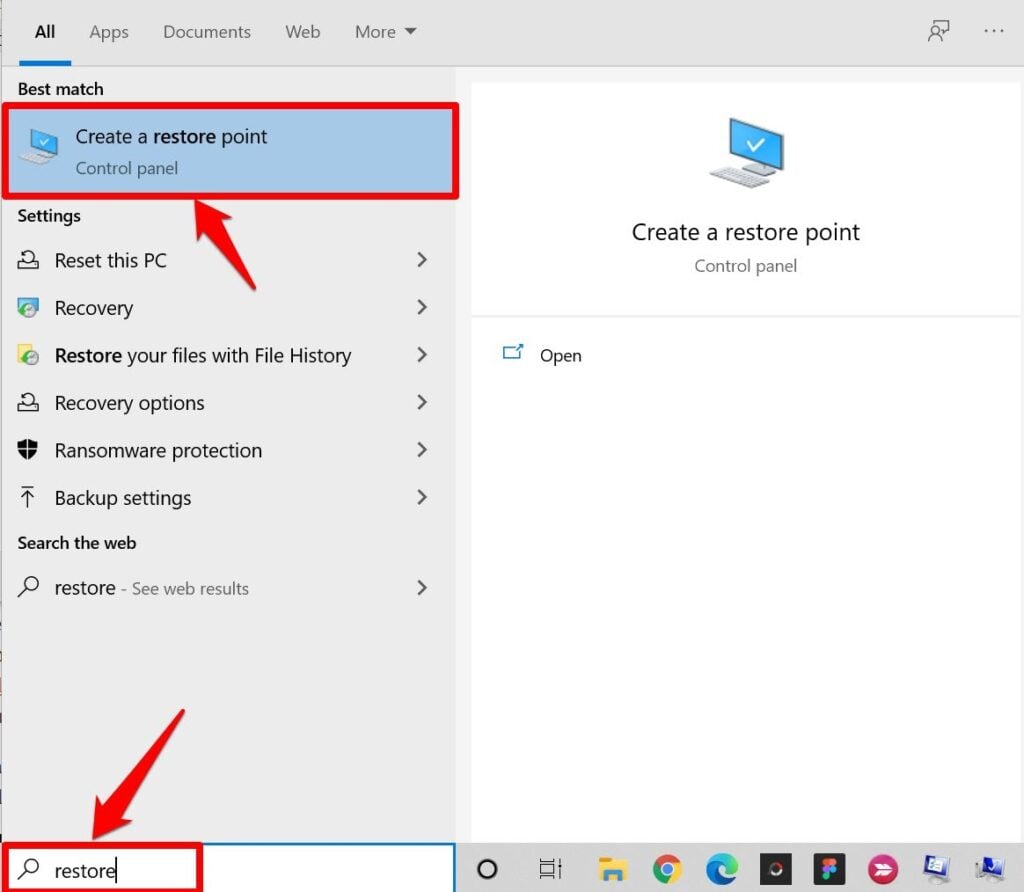The height and width of the screenshot is (892, 1024).
Task: Open the feedback person icon at top
Action: [x=938, y=31]
